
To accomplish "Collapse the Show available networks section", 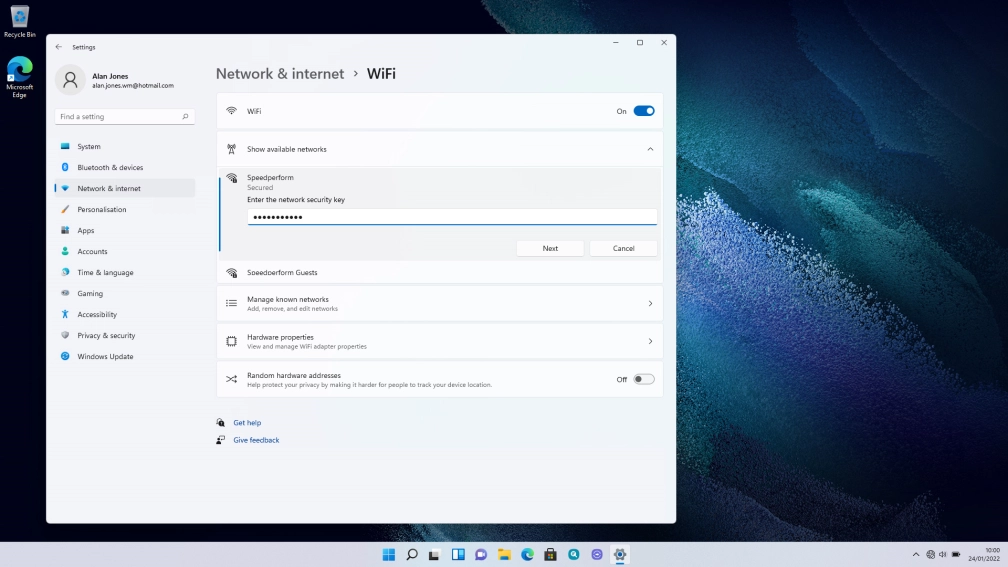I will tap(649, 149).
